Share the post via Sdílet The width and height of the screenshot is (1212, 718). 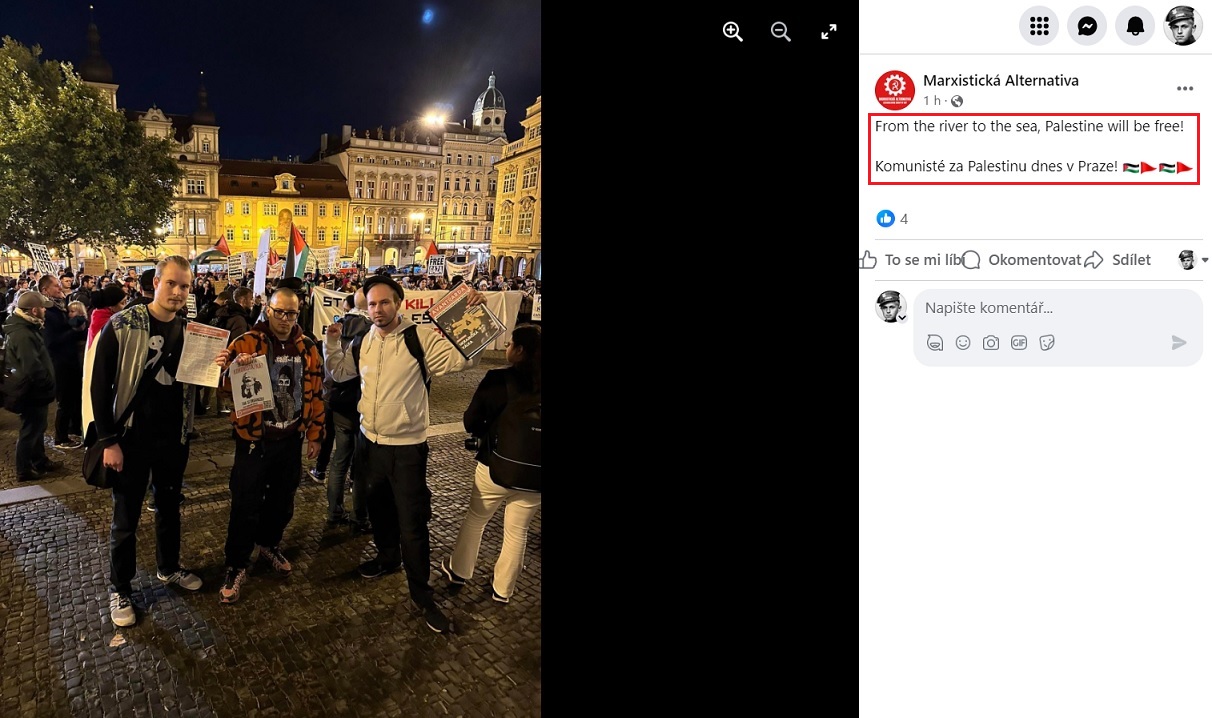(1118, 260)
